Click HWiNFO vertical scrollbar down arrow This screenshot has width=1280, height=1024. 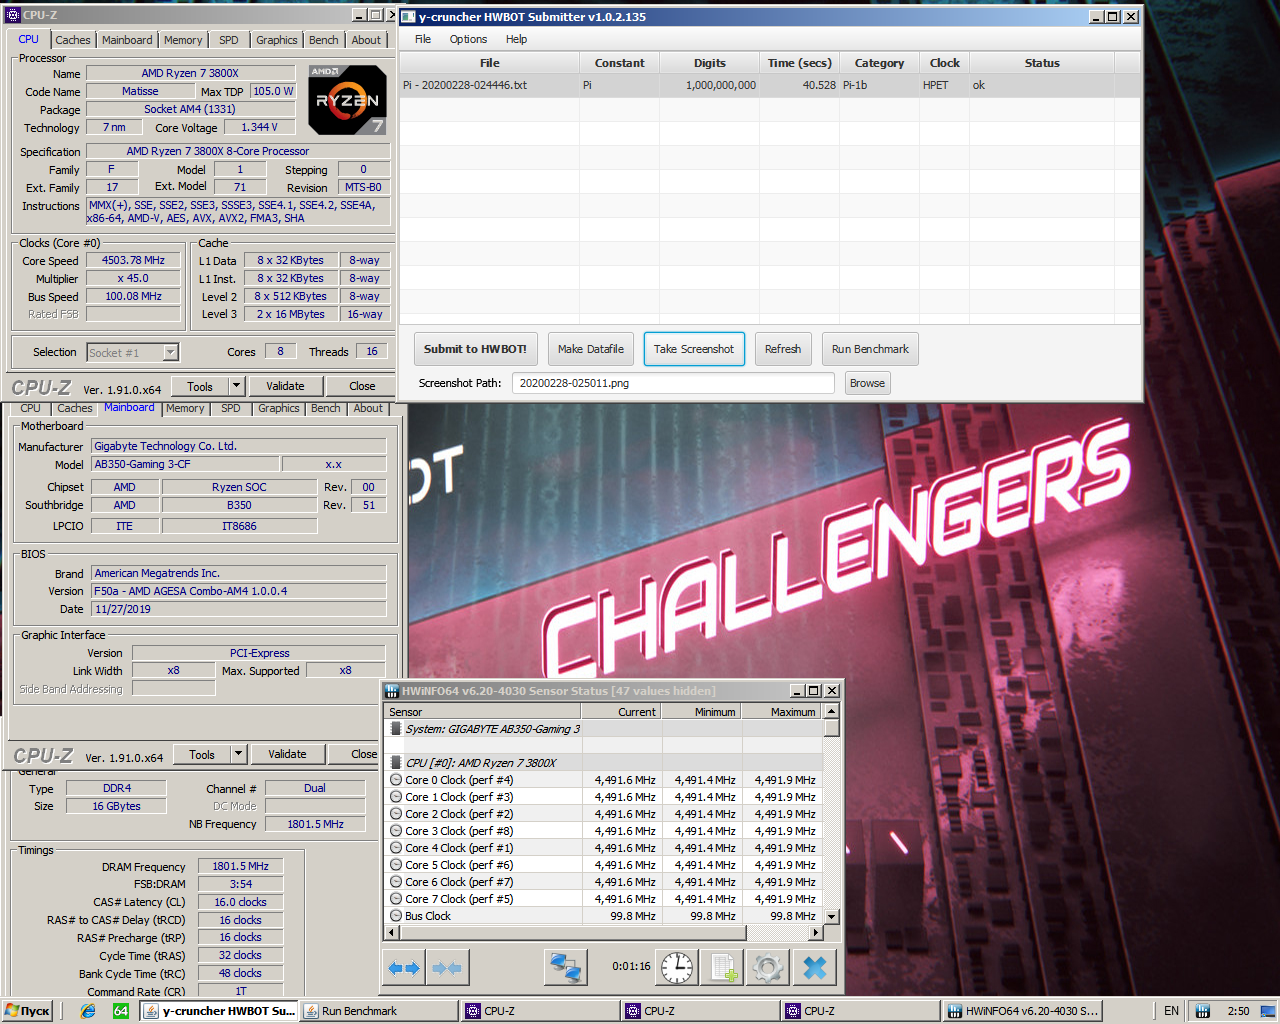pos(831,916)
